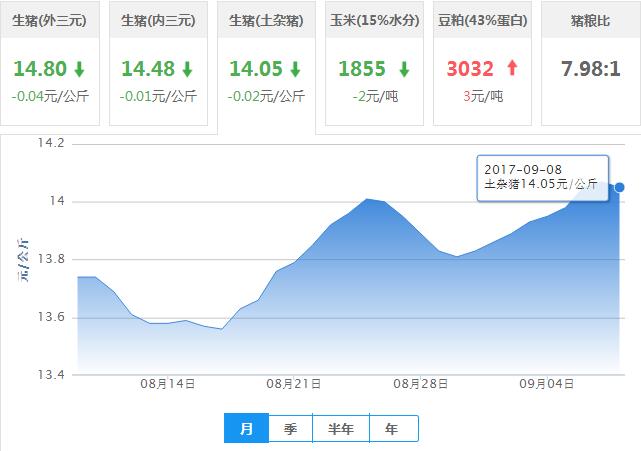Viewport: 641px width, 451px height.
Task: Click the green down arrow beside 1855
Action: point(403,70)
